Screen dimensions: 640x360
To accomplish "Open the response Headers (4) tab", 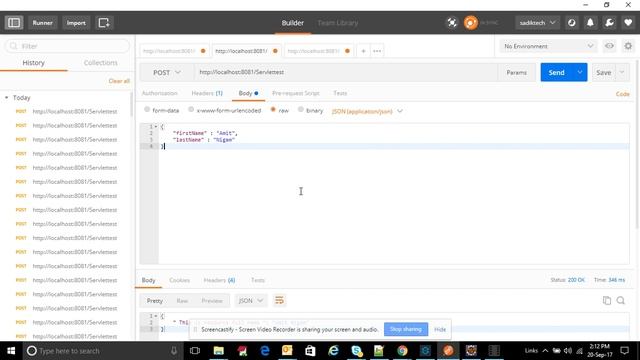I will point(219,280).
